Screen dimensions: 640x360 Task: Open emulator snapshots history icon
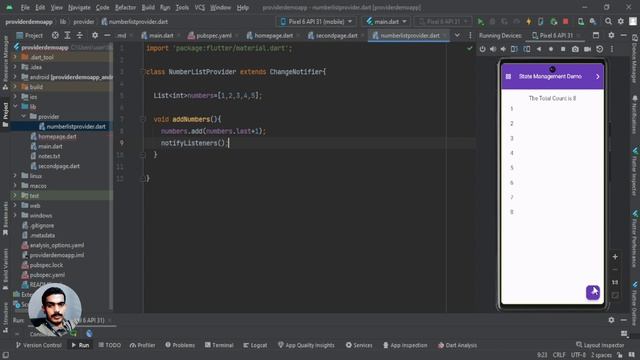tap(600, 49)
